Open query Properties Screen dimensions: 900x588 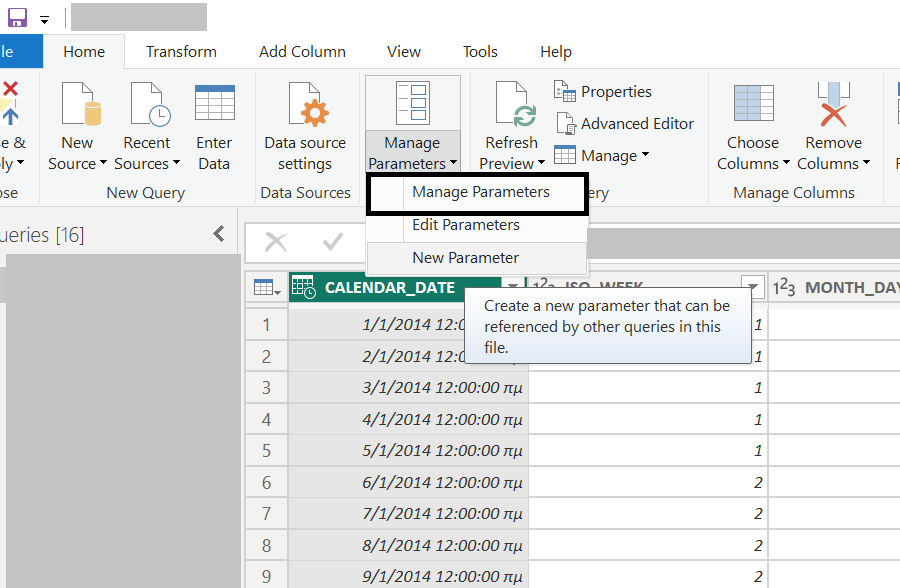click(603, 91)
